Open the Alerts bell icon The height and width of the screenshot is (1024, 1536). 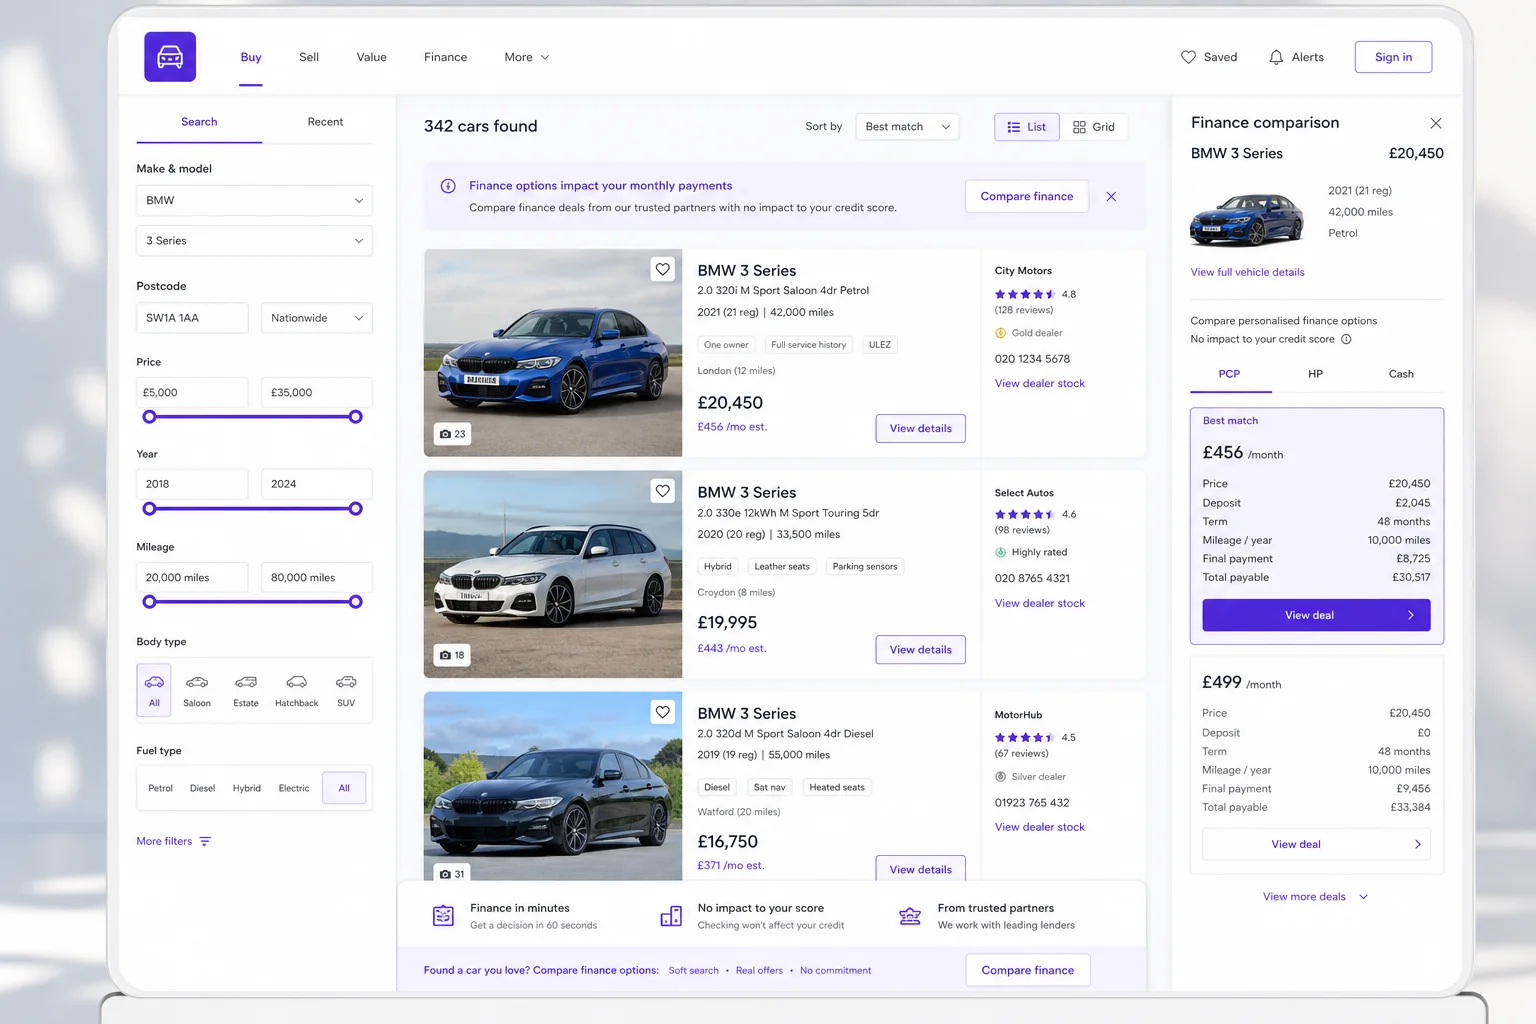click(1276, 57)
